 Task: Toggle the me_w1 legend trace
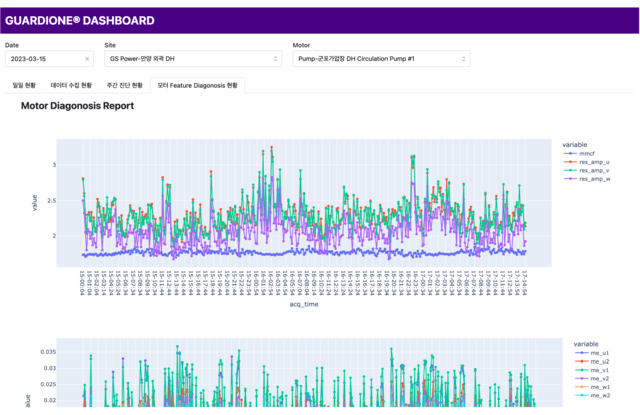click(592, 387)
